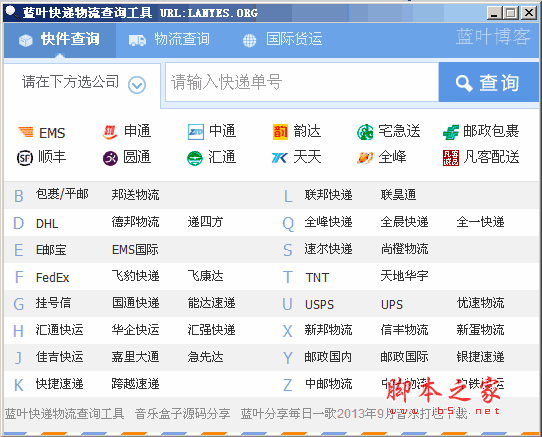Choose 天地华宇 in row T
The width and height of the screenshot is (542, 437).
pyautogui.click(x=404, y=276)
